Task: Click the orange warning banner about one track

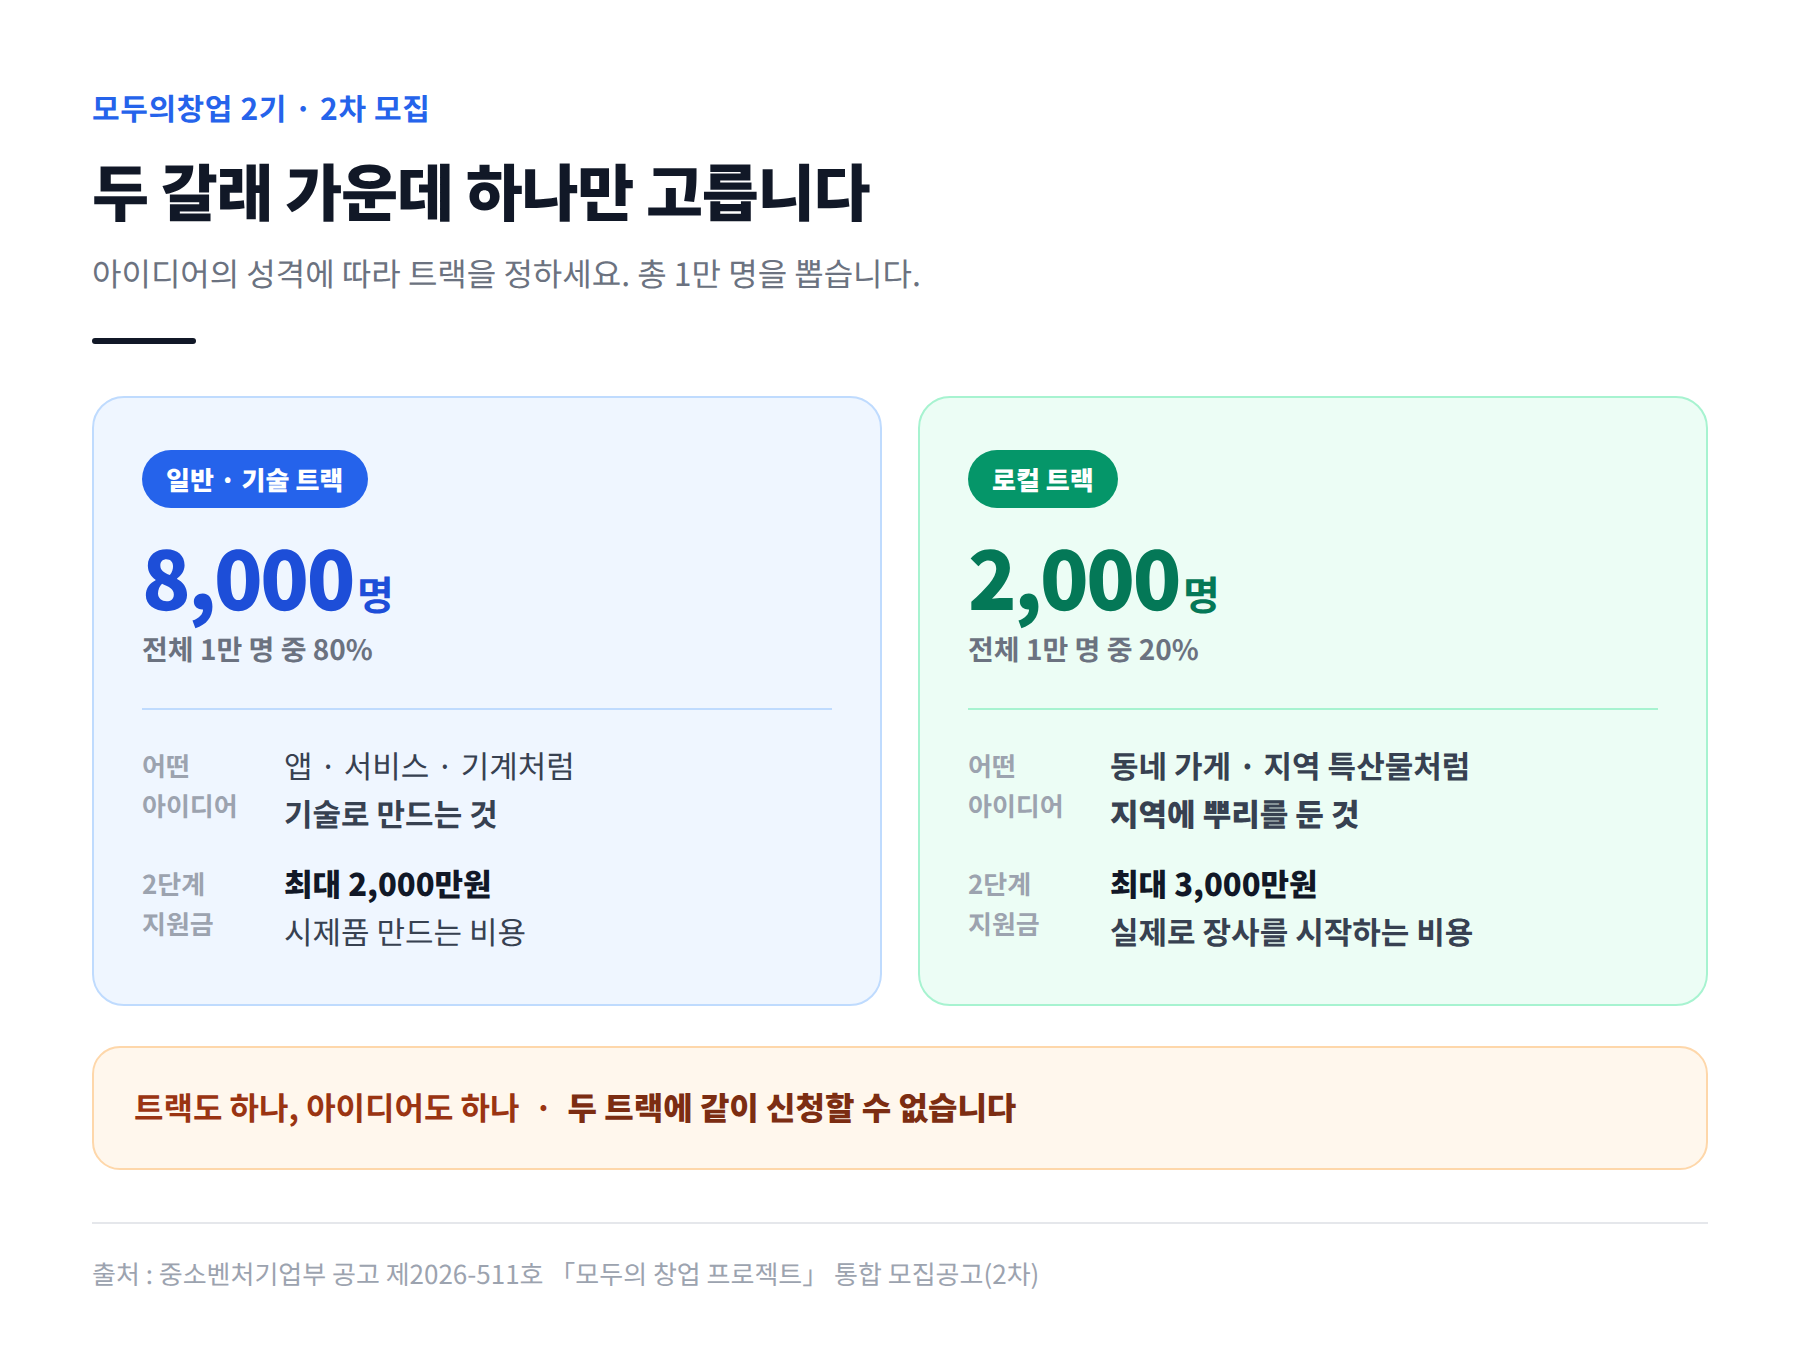Action: 900,1108
